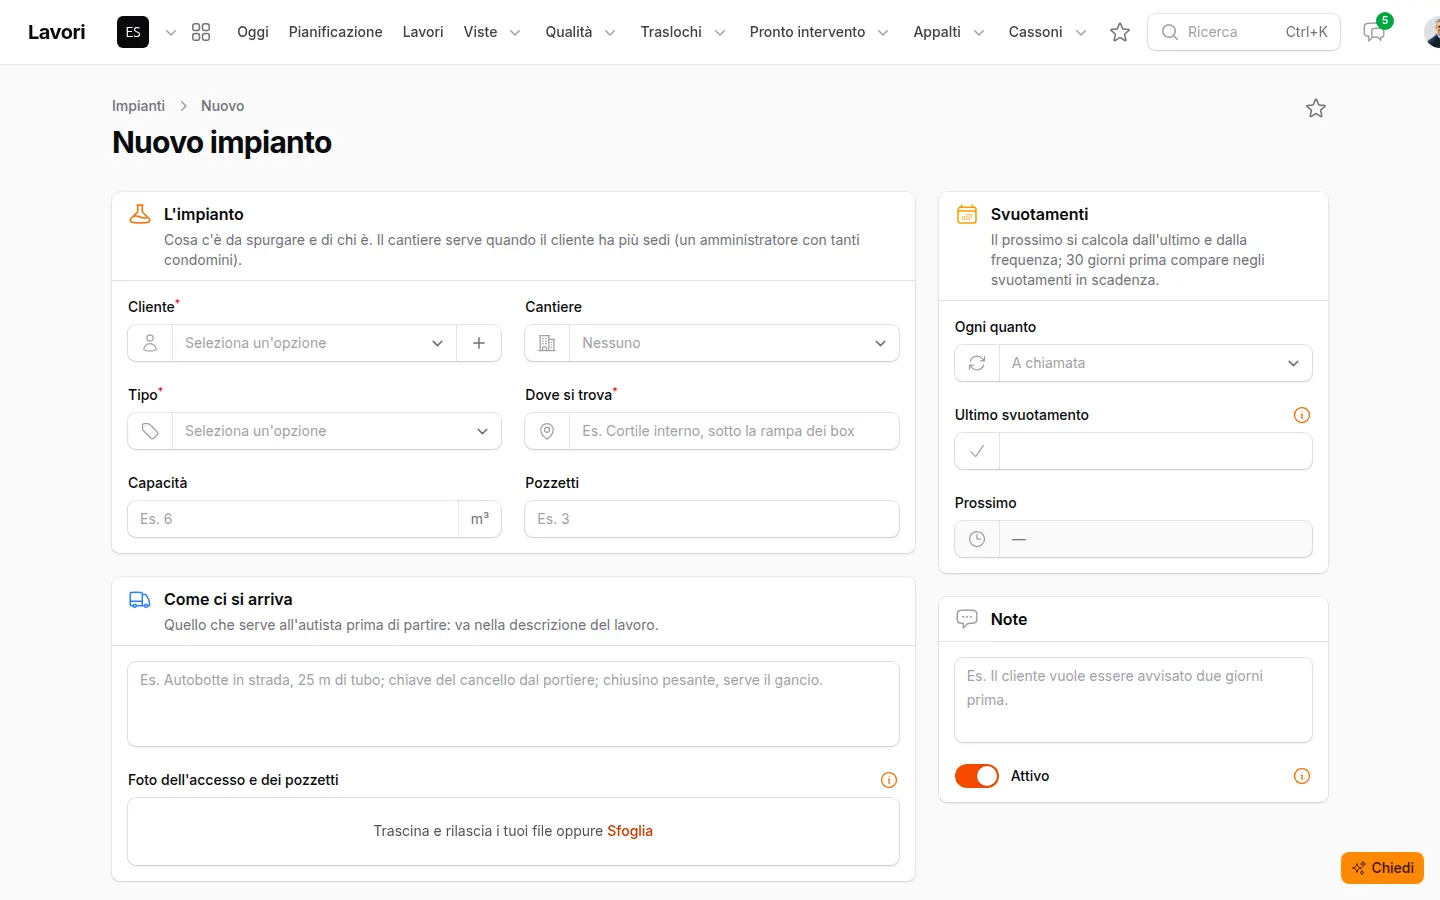
Task: Open the Cassoni dropdown menu
Action: (1047, 32)
